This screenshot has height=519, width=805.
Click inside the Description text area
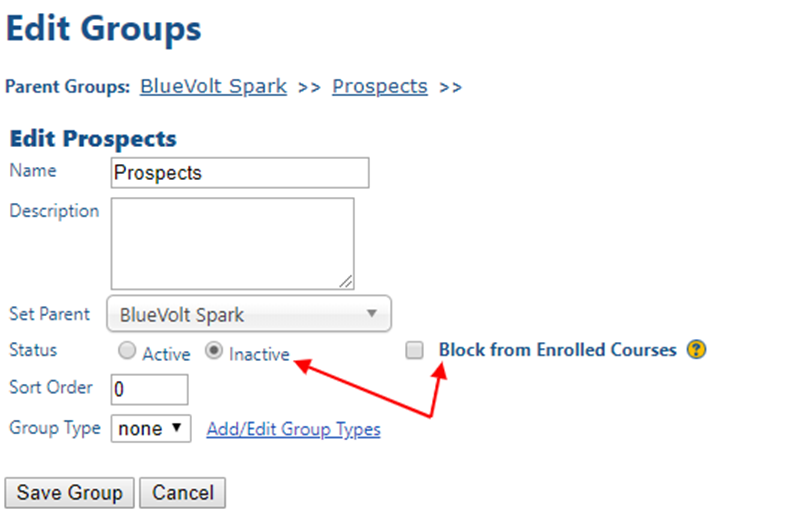[233, 244]
